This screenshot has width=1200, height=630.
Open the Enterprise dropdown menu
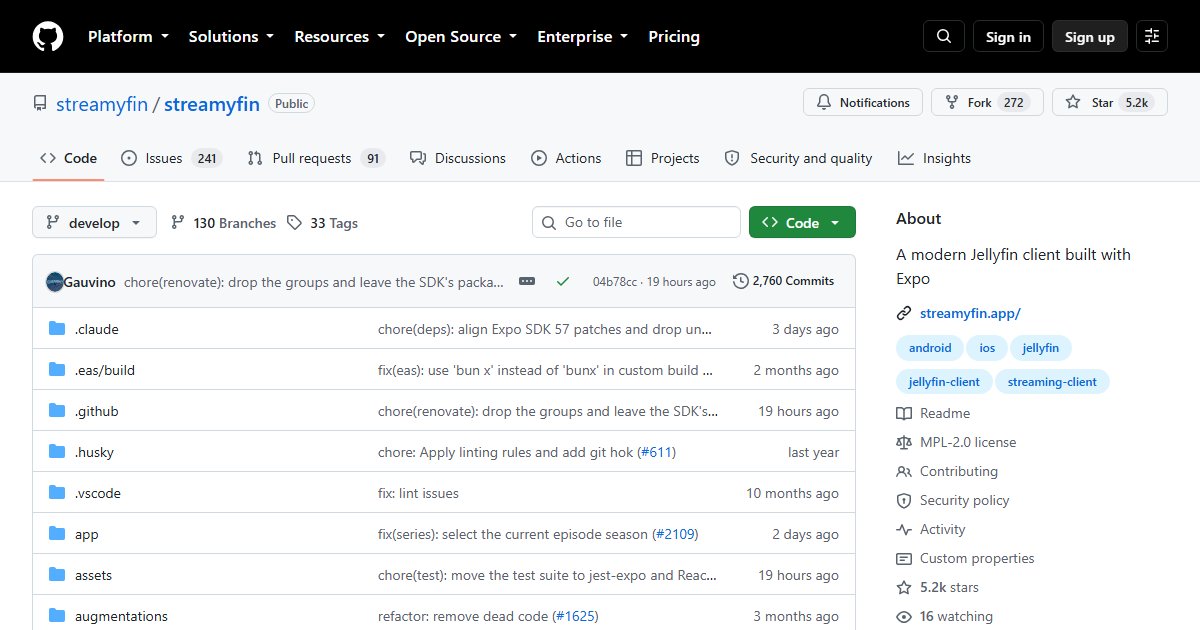583,37
